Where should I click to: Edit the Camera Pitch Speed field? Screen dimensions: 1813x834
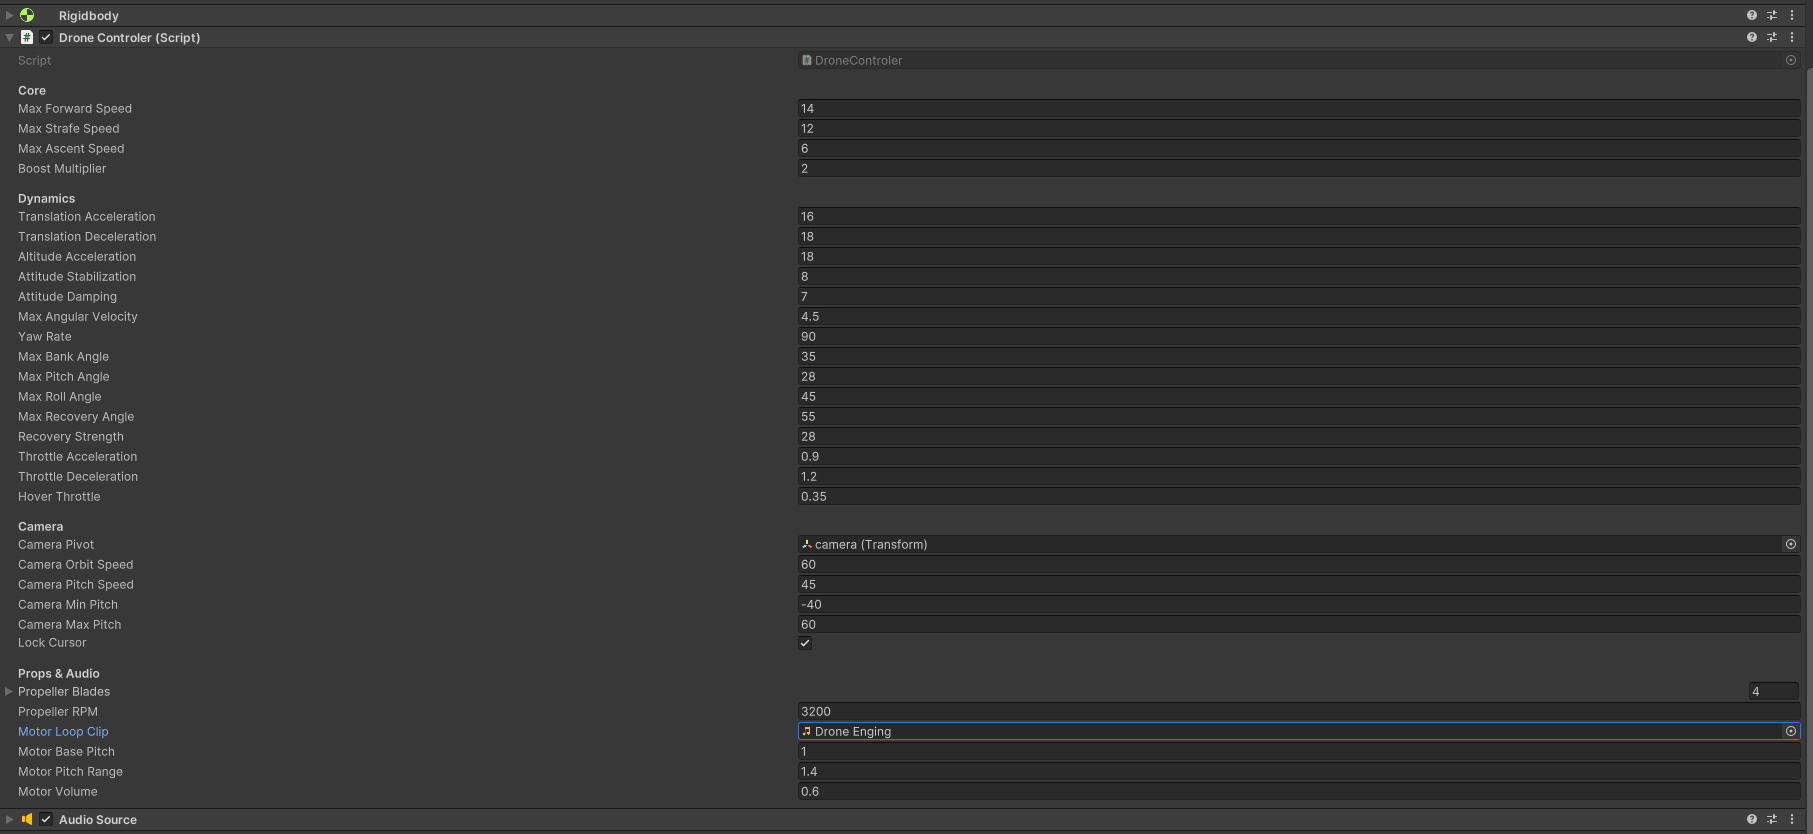tap(1299, 584)
